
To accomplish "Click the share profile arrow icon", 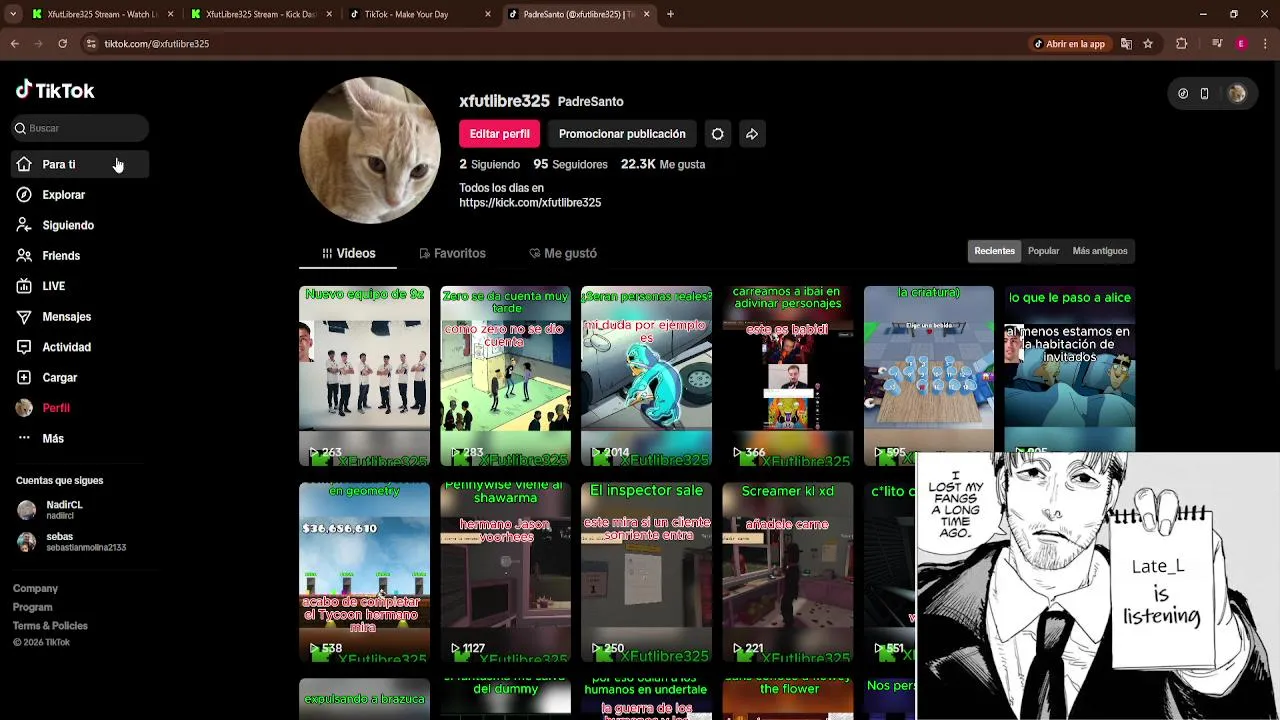I will (752, 134).
